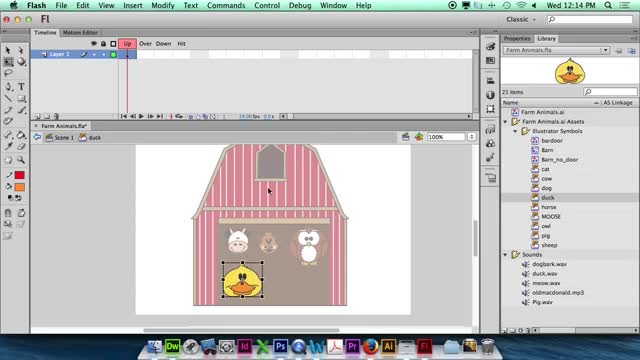Click the Swap Colors icon
The height and width of the screenshot is (360, 640).
[x=18, y=198]
